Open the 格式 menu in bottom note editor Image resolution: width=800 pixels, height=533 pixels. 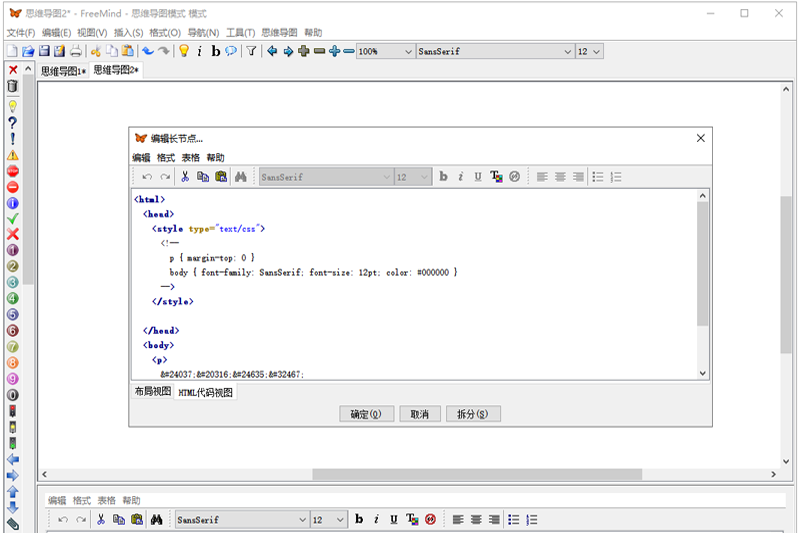coord(82,500)
